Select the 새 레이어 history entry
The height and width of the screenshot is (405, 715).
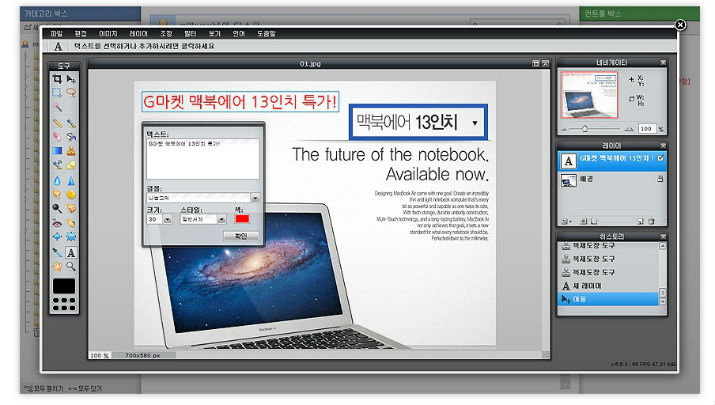(x=608, y=286)
